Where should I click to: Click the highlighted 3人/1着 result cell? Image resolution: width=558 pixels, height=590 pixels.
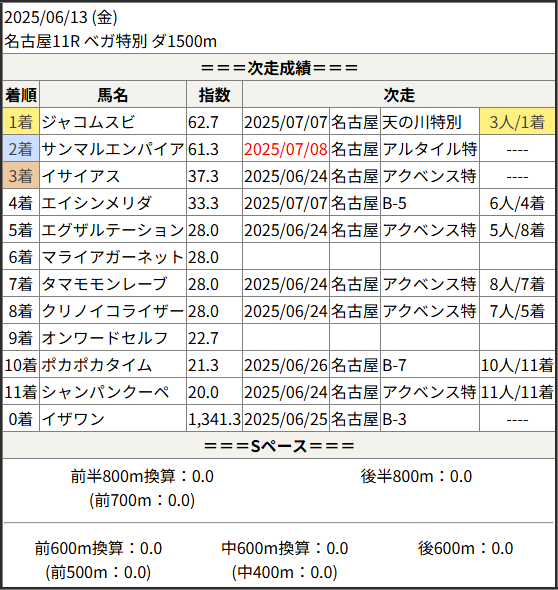(517, 122)
